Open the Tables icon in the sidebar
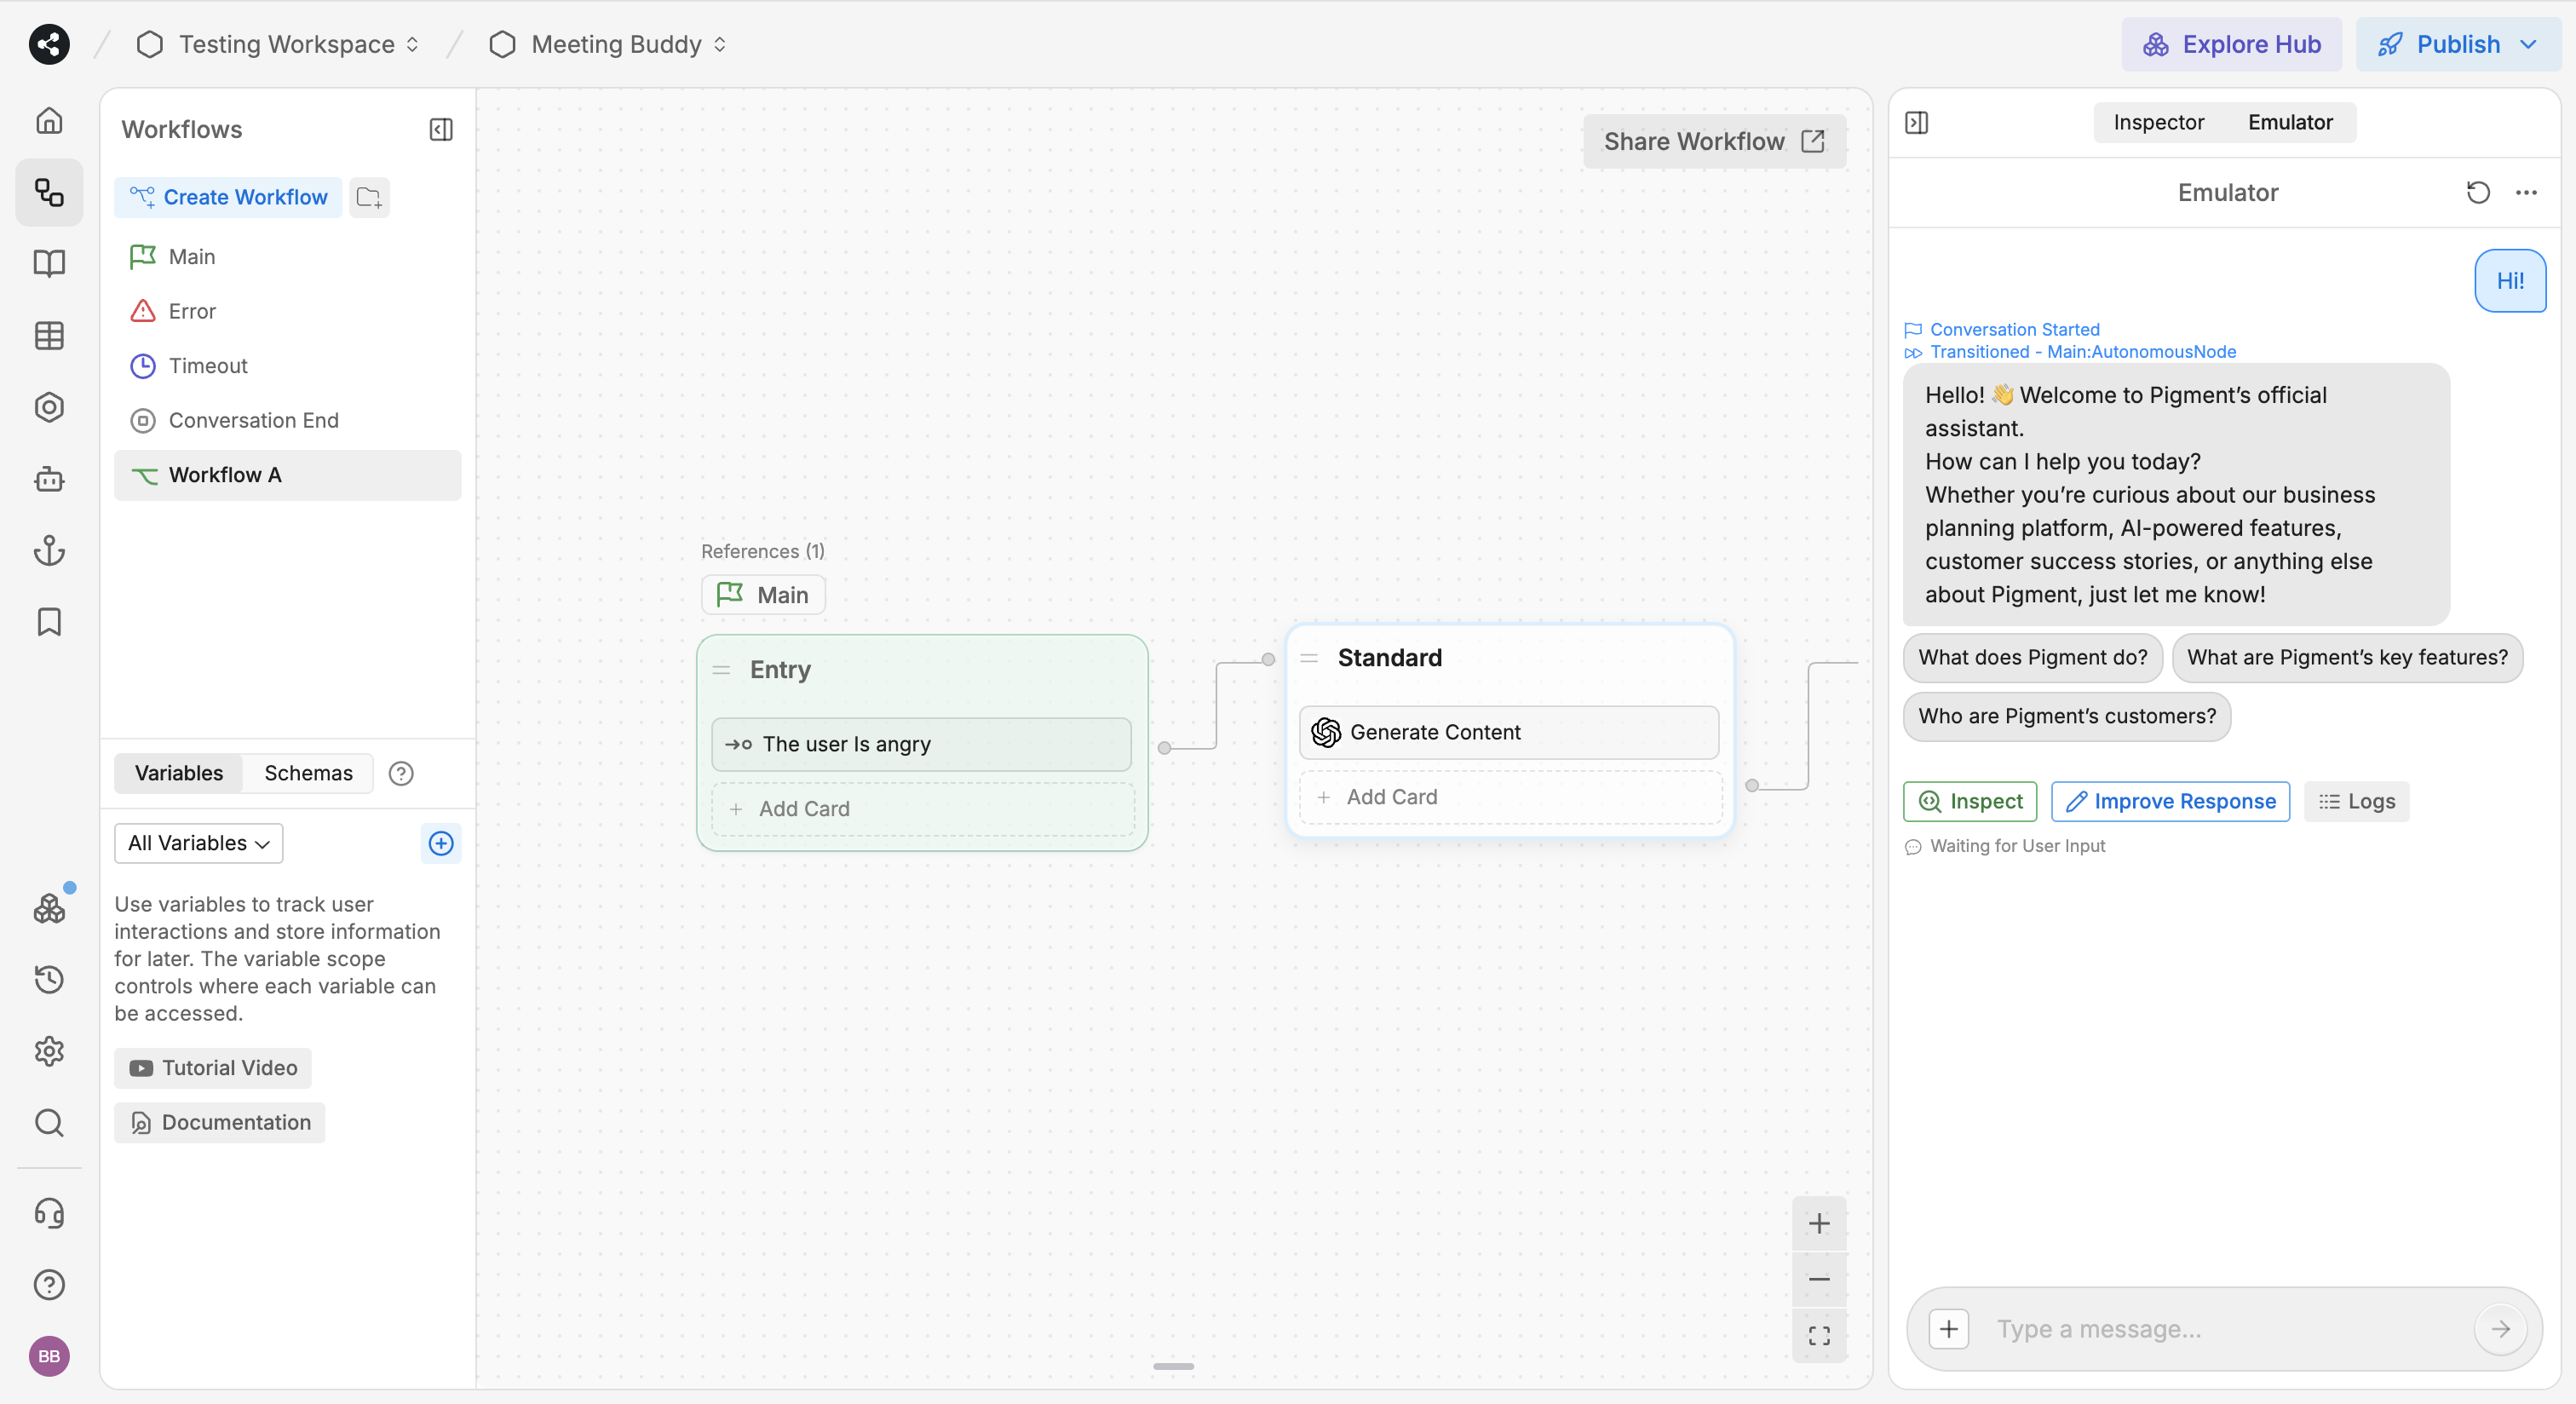 48,335
